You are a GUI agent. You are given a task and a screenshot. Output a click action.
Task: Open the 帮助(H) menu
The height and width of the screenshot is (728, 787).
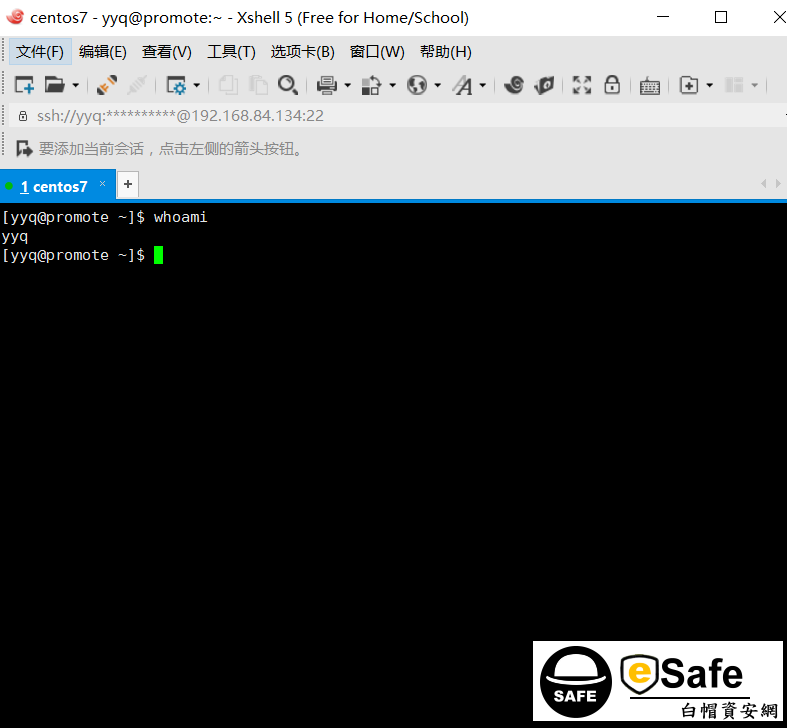coord(446,52)
